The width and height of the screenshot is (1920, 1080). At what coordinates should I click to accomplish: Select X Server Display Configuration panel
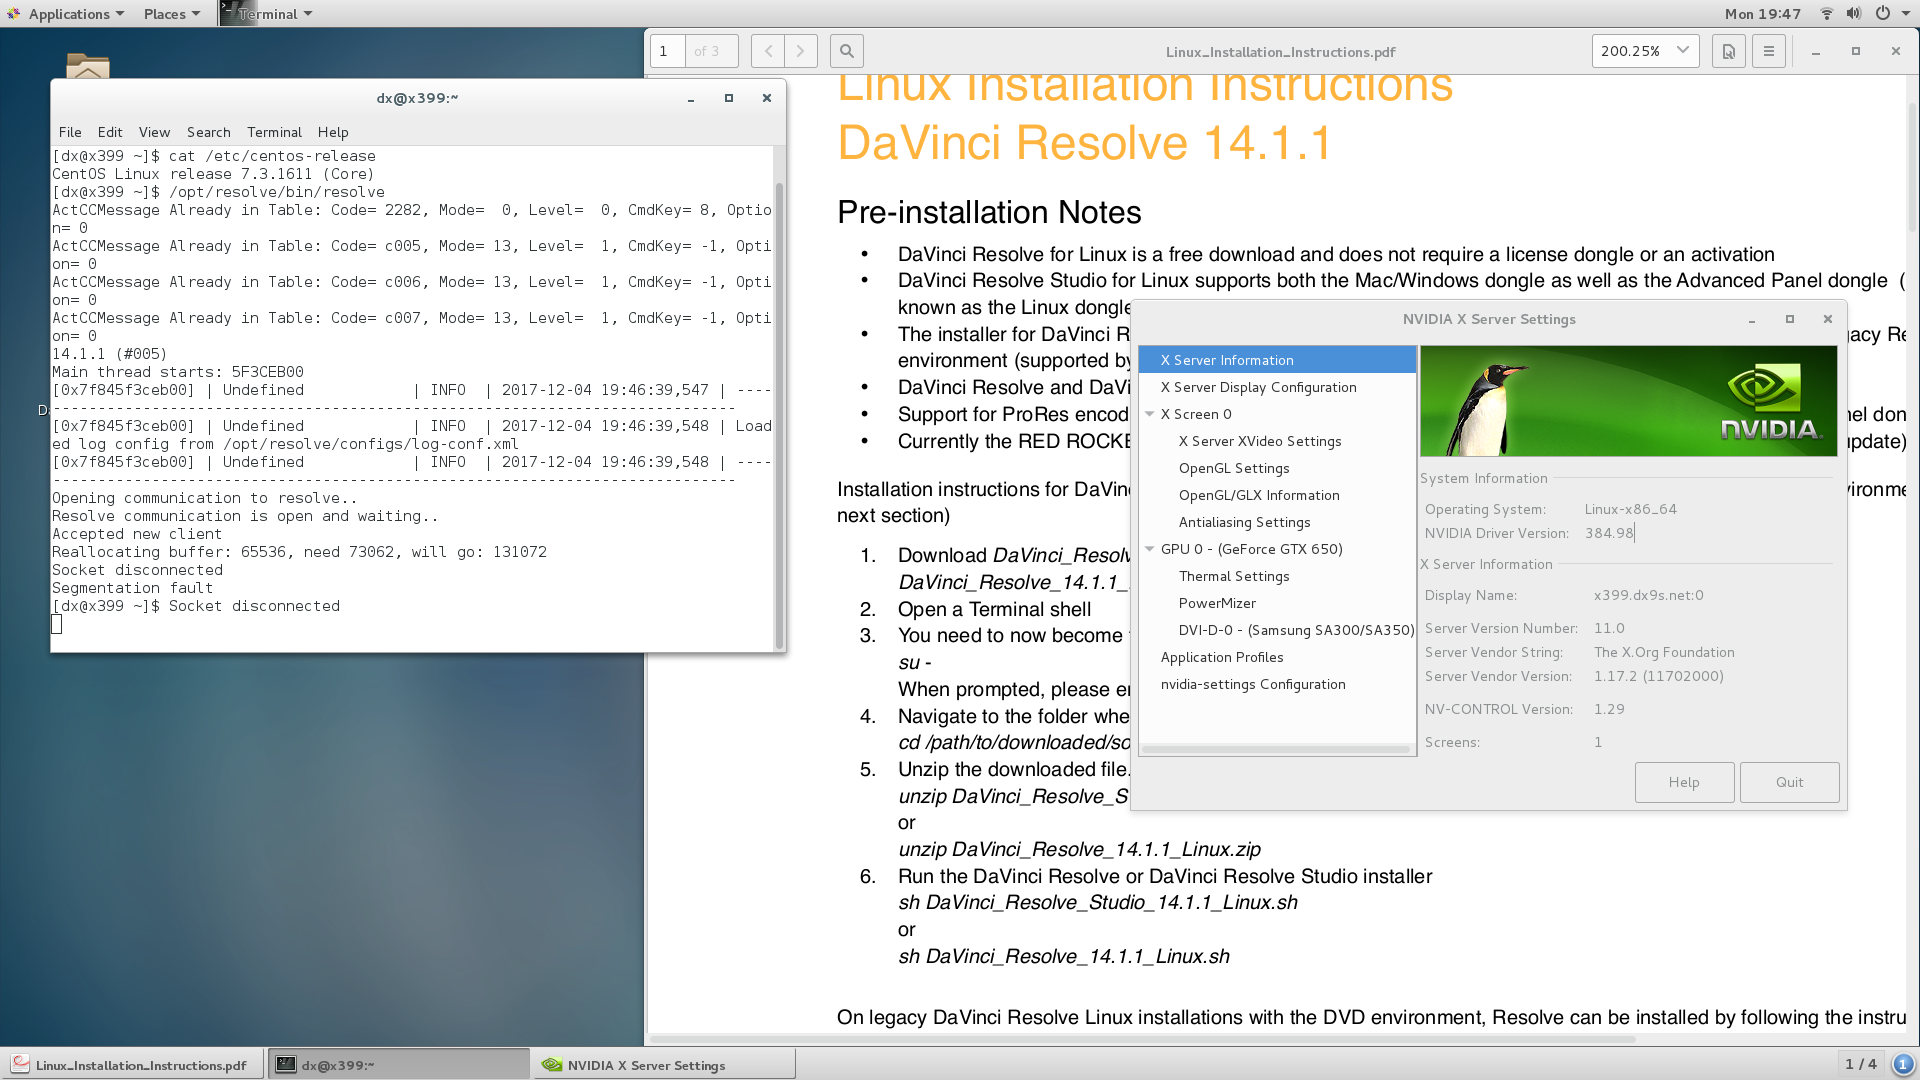coord(1258,386)
